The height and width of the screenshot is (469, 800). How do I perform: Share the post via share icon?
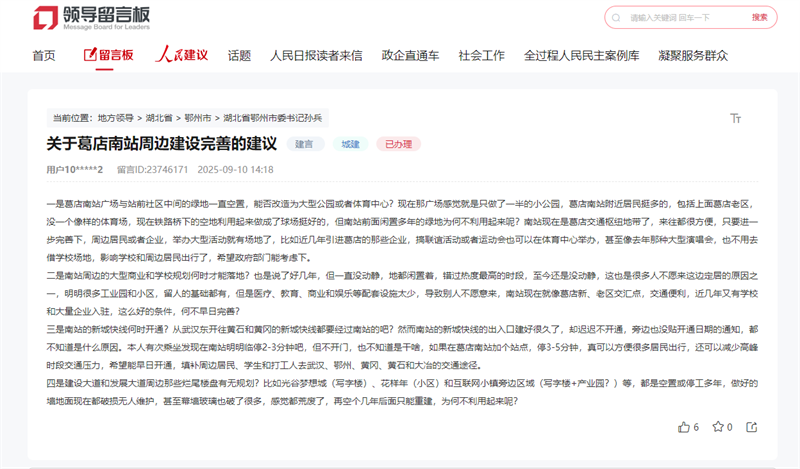point(752,427)
